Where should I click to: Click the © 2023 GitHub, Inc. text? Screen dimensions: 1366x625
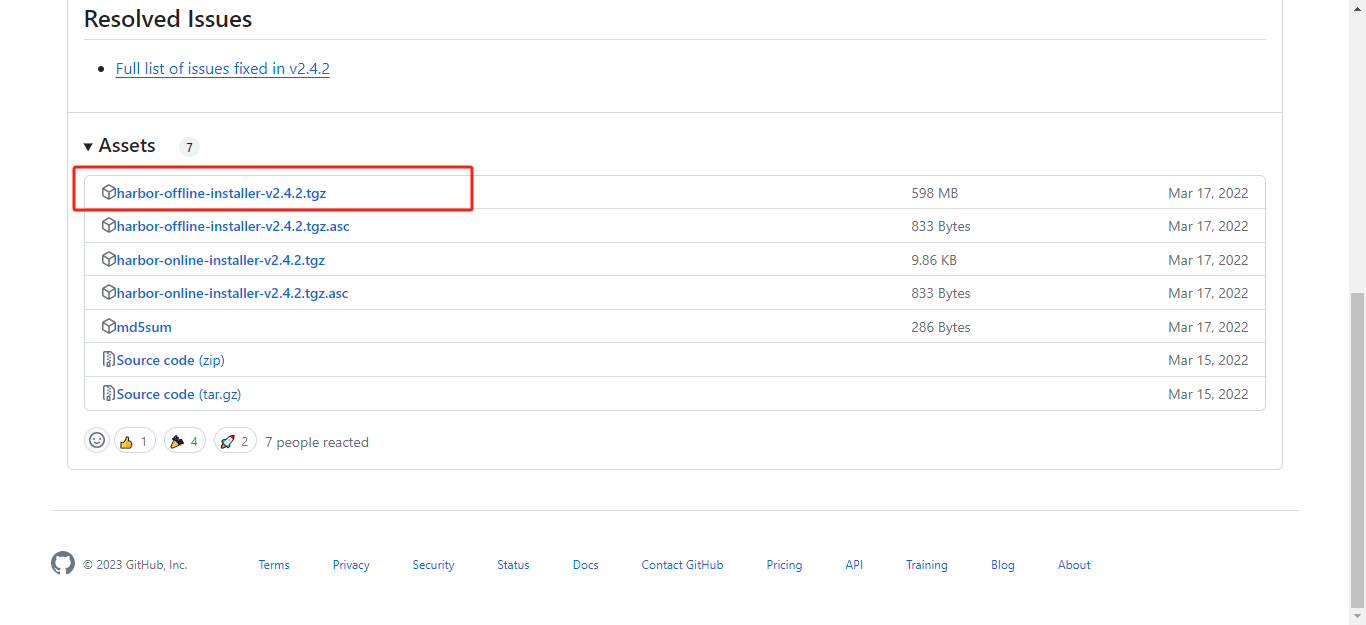click(135, 565)
